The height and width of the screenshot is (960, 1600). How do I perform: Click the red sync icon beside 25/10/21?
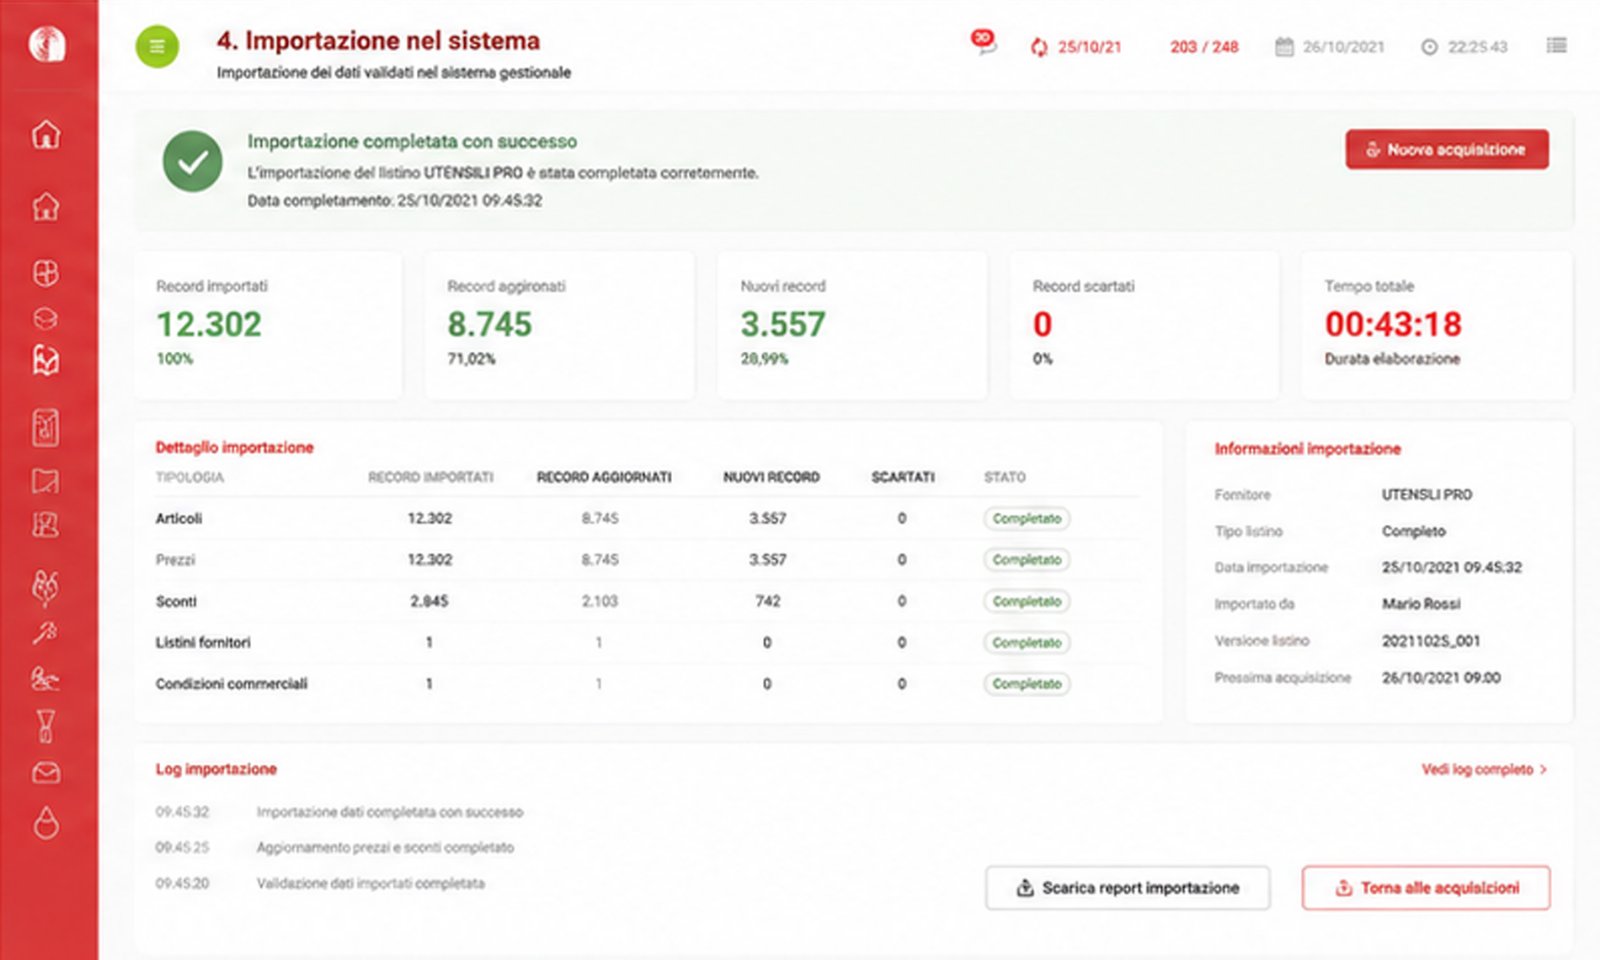tap(1039, 47)
